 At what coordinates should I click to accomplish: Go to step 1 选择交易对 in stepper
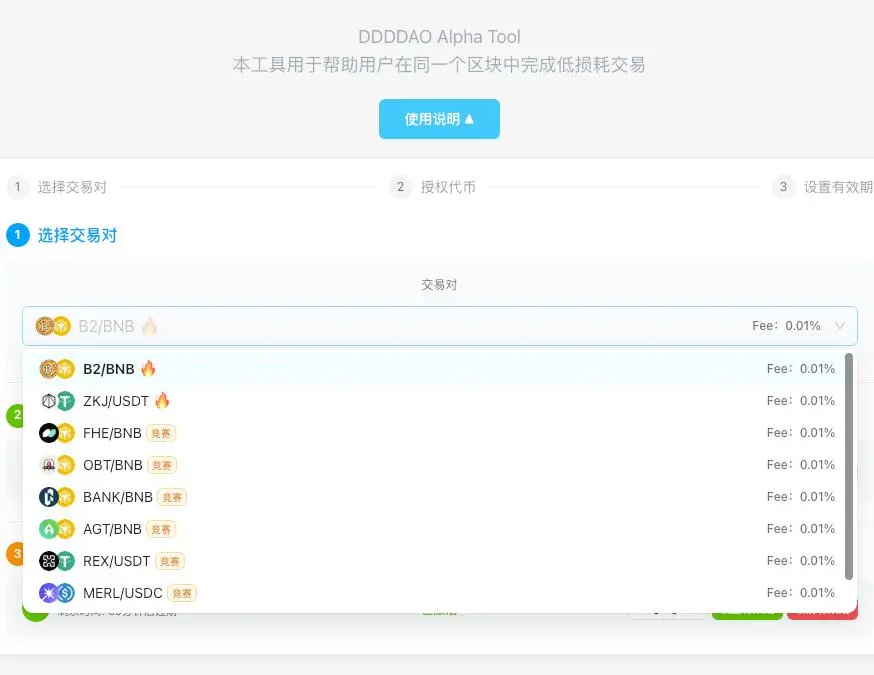point(57,187)
